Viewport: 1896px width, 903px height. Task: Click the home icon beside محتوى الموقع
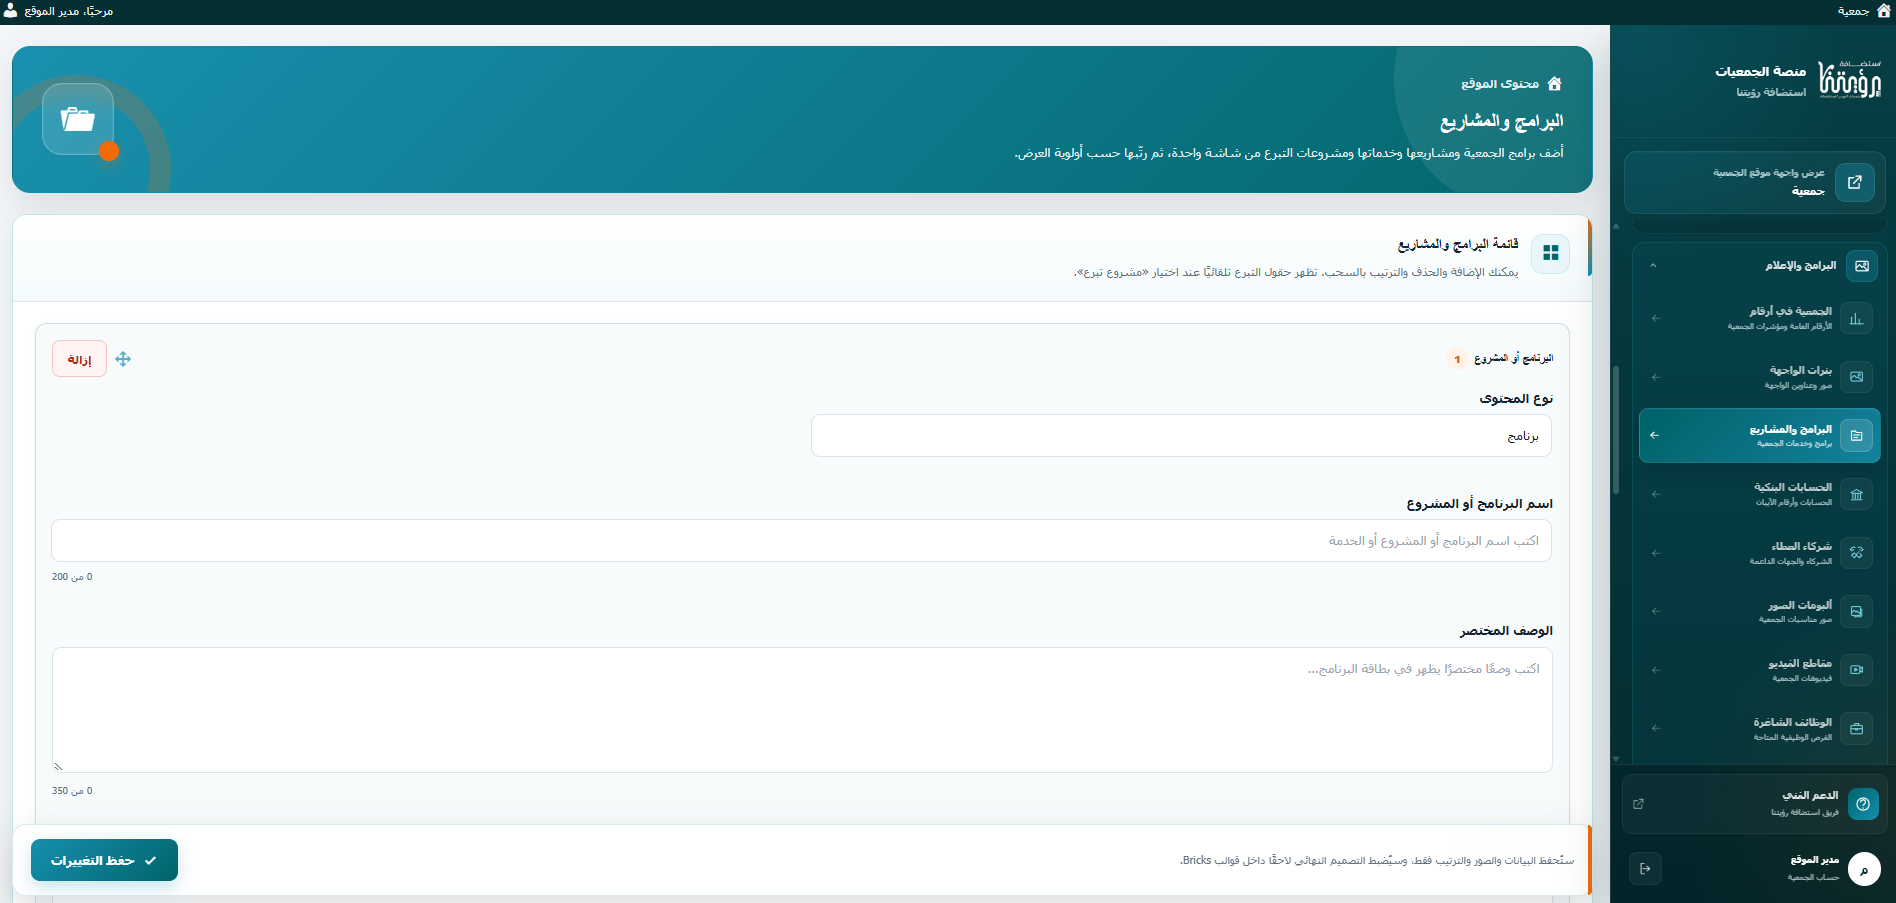click(x=1554, y=84)
